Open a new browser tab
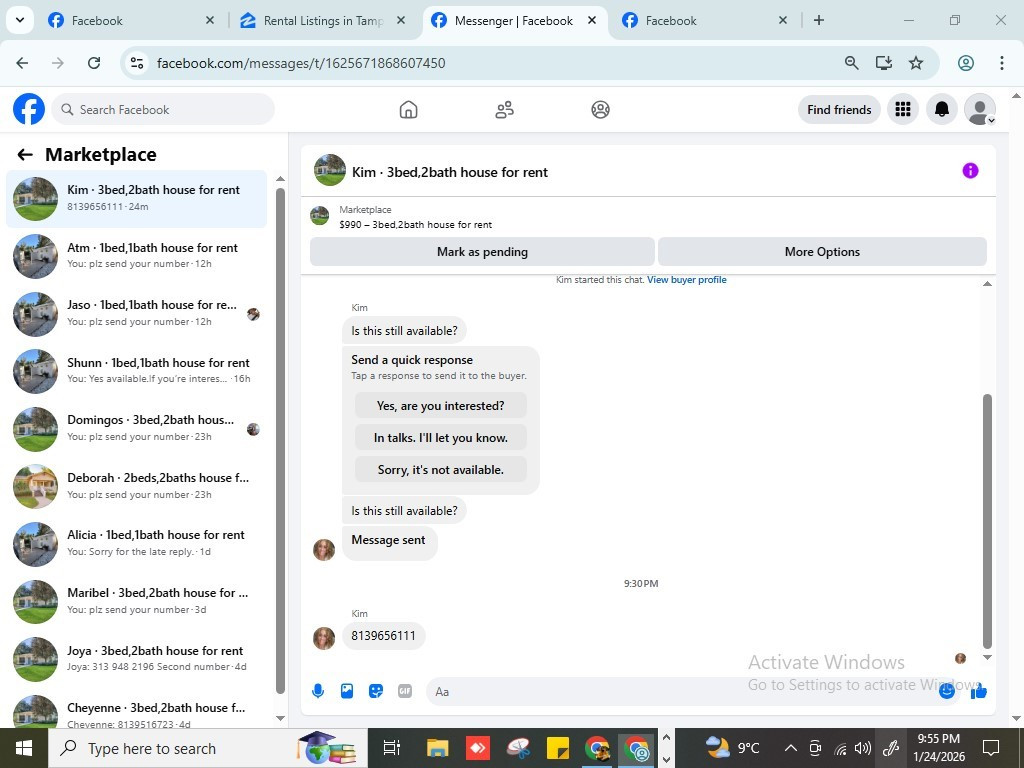The height and width of the screenshot is (768, 1024). 818,20
